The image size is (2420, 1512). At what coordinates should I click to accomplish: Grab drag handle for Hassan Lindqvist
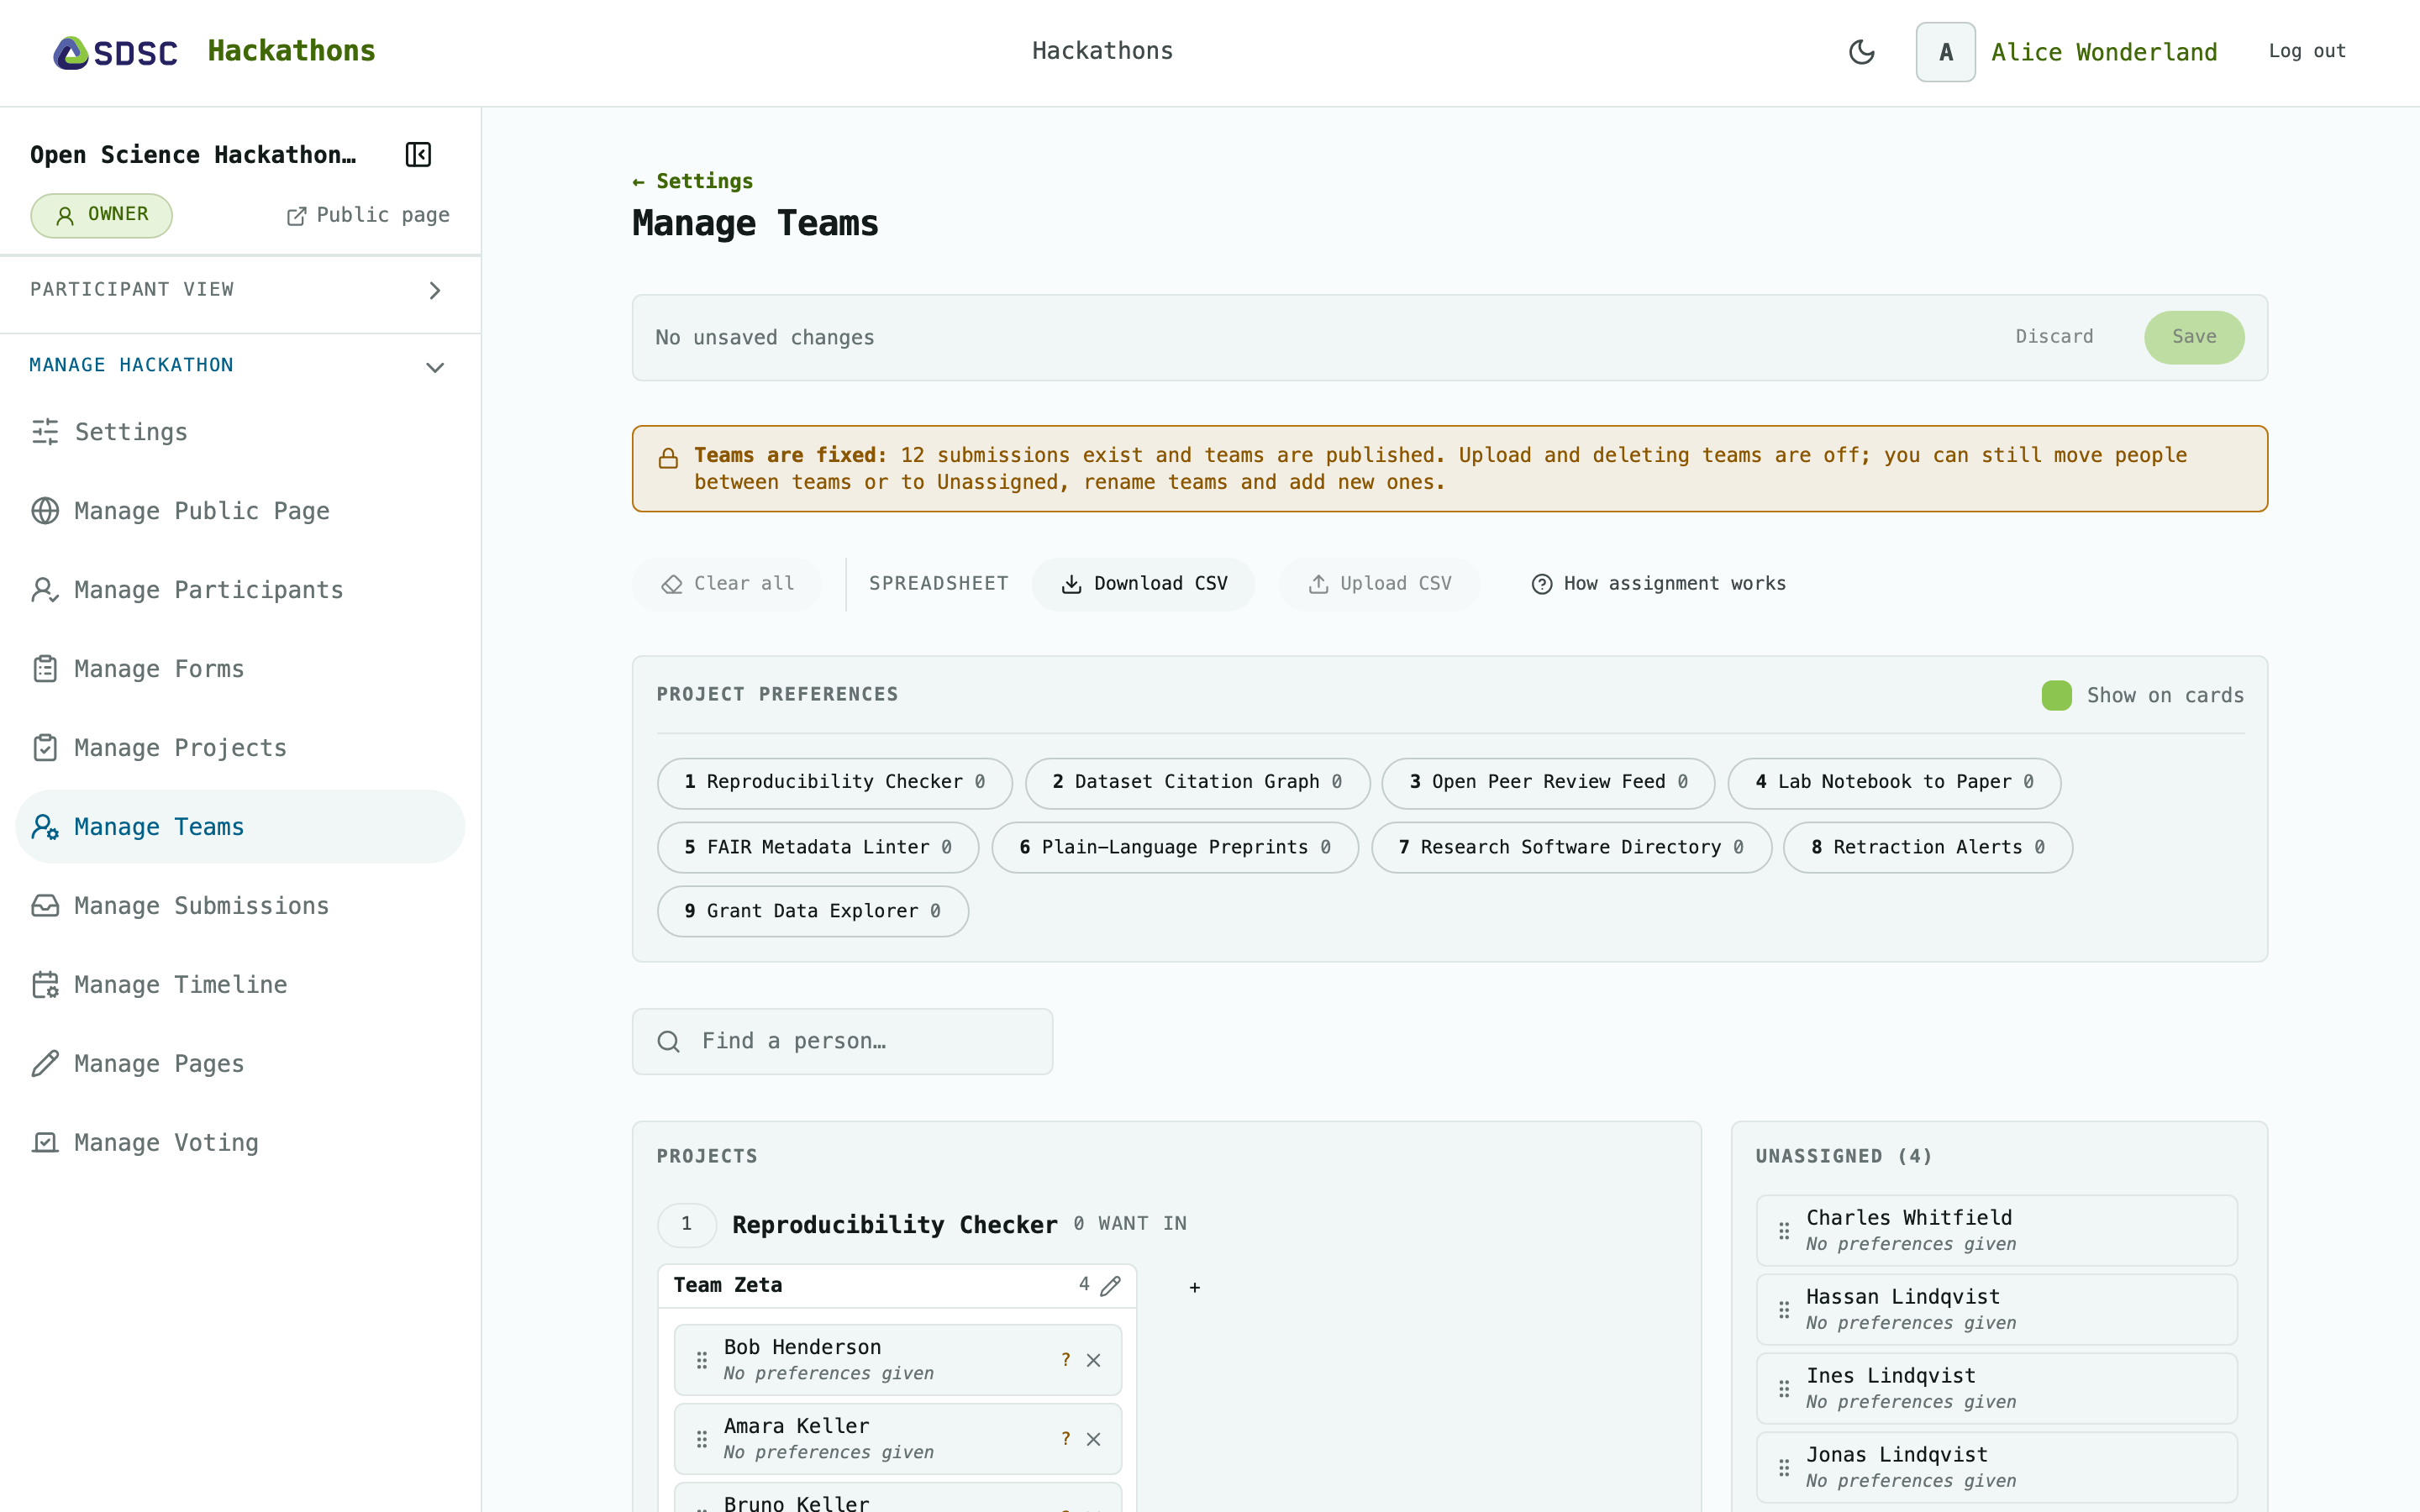click(1783, 1310)
